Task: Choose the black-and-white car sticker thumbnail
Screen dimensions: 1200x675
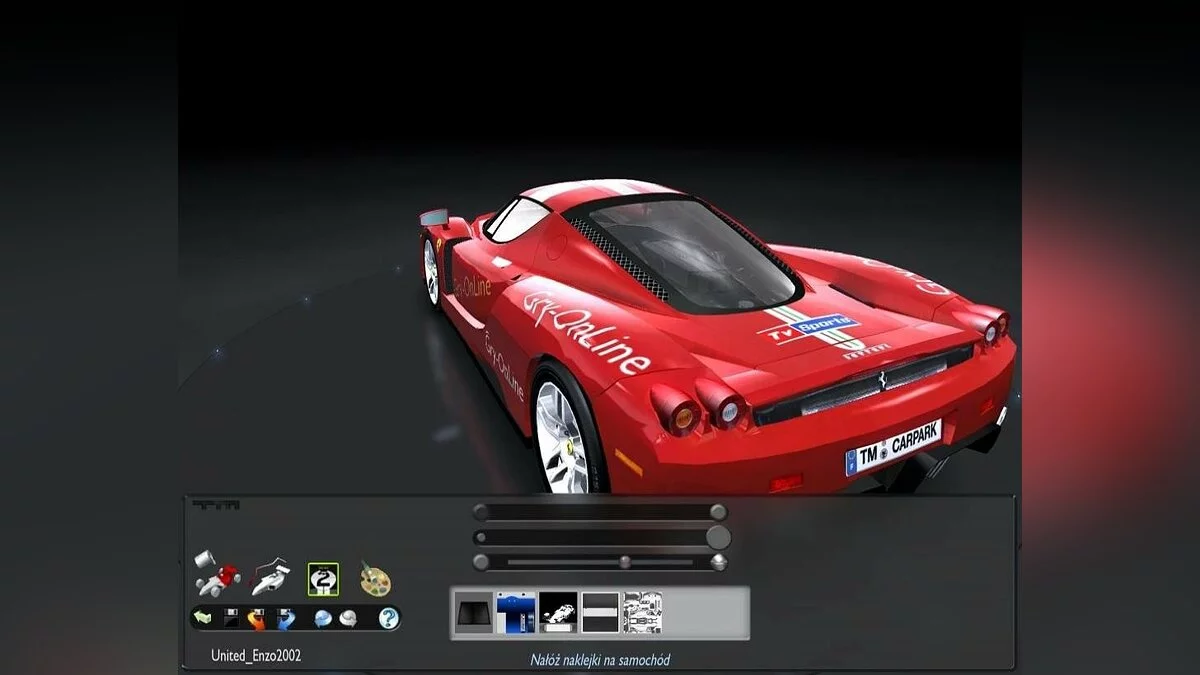Action: tap(558, 612)
